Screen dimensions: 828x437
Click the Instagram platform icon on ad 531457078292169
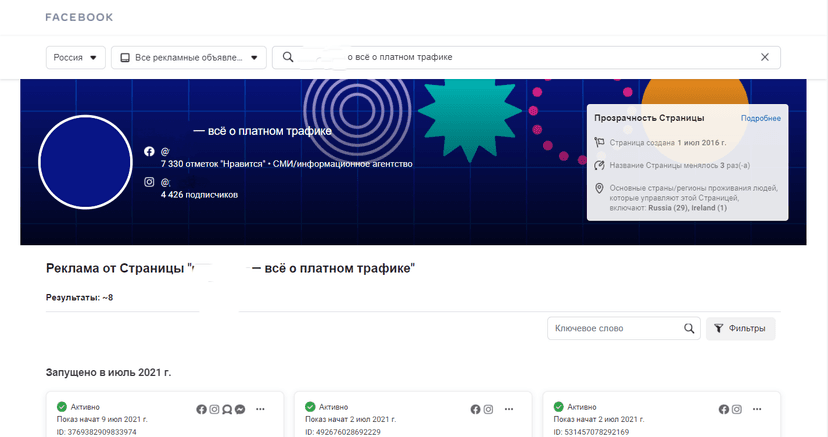pos(737,409)
